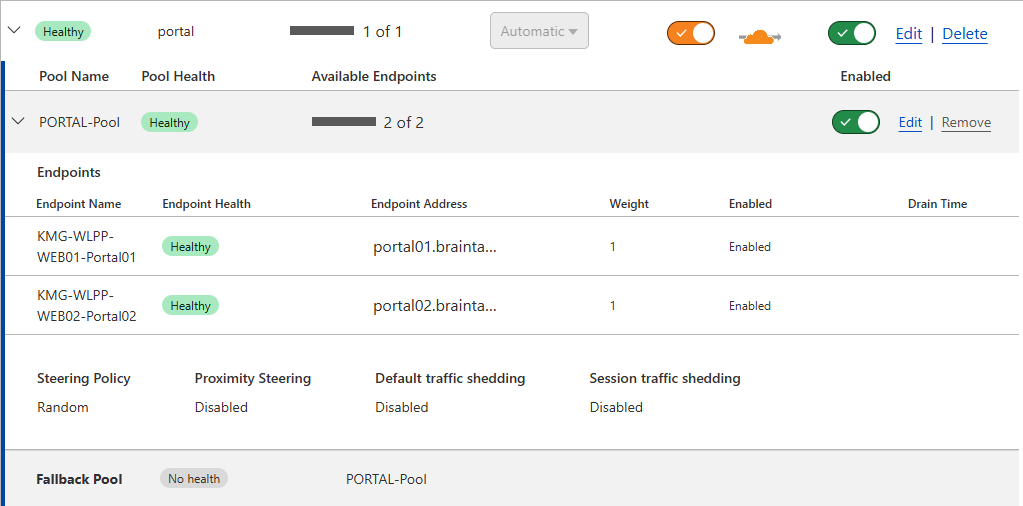The width and height of the screenshot is (1023, 506).
Task: Toggle the orange proxy switch for portal
Action: coord(691,33)
